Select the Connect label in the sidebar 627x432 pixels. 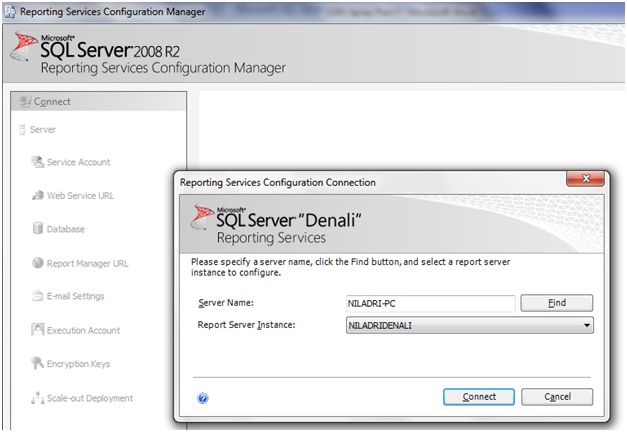click(x=52, y=102)
